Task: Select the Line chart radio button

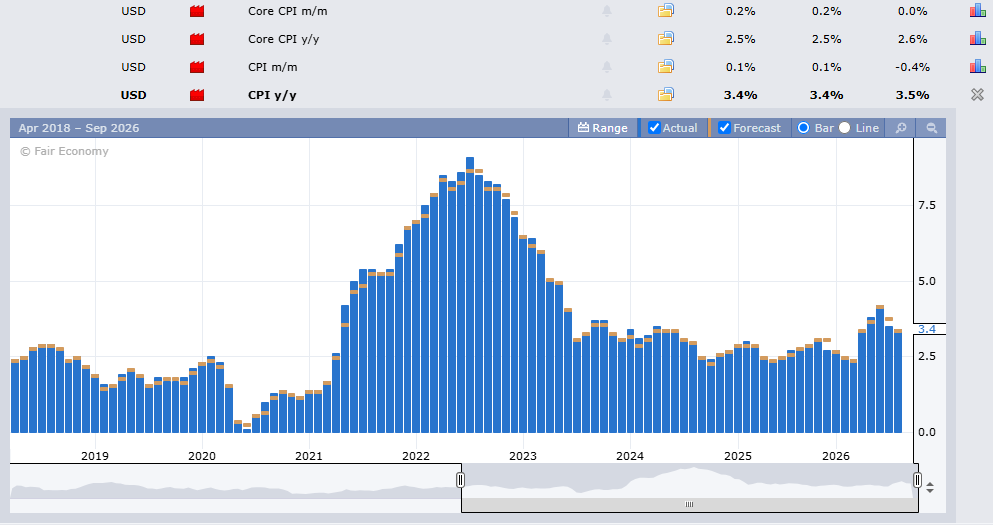Action: [844, 128]
